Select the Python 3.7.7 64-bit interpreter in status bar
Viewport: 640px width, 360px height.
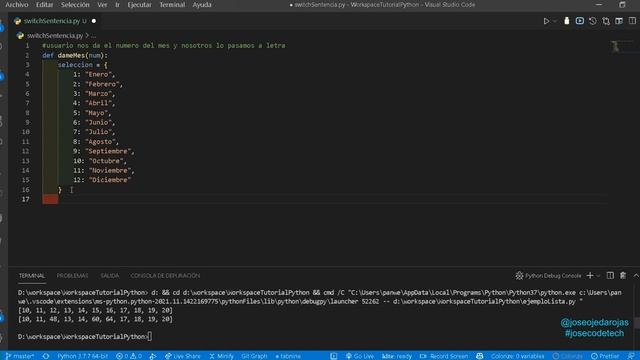coord(82,356)
